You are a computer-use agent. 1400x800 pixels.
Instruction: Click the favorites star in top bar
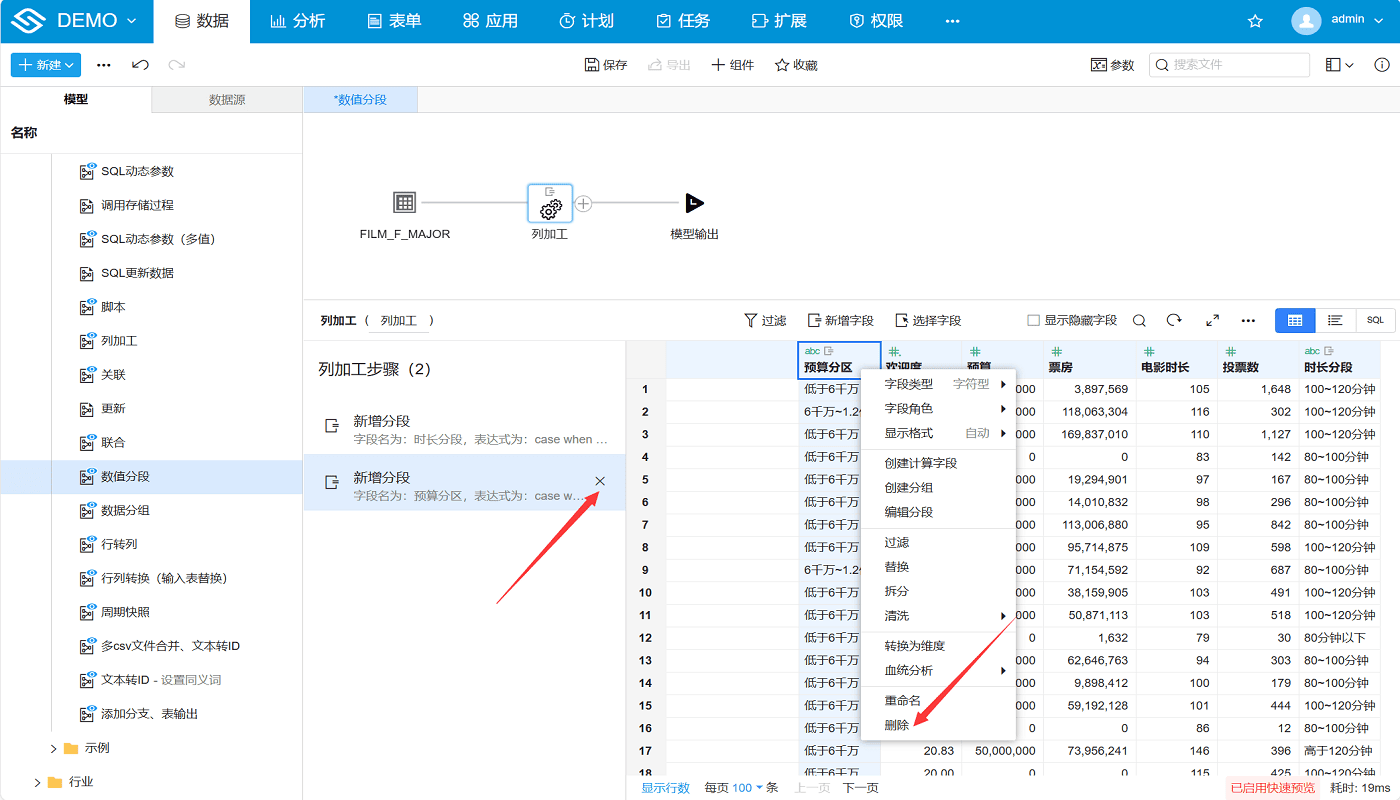click(x=1256, y=21)
